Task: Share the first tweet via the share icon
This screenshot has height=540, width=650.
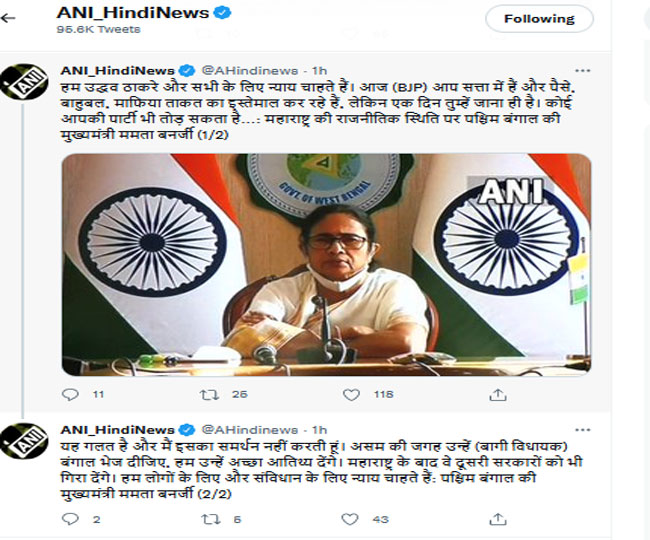Action: (497, 395)
